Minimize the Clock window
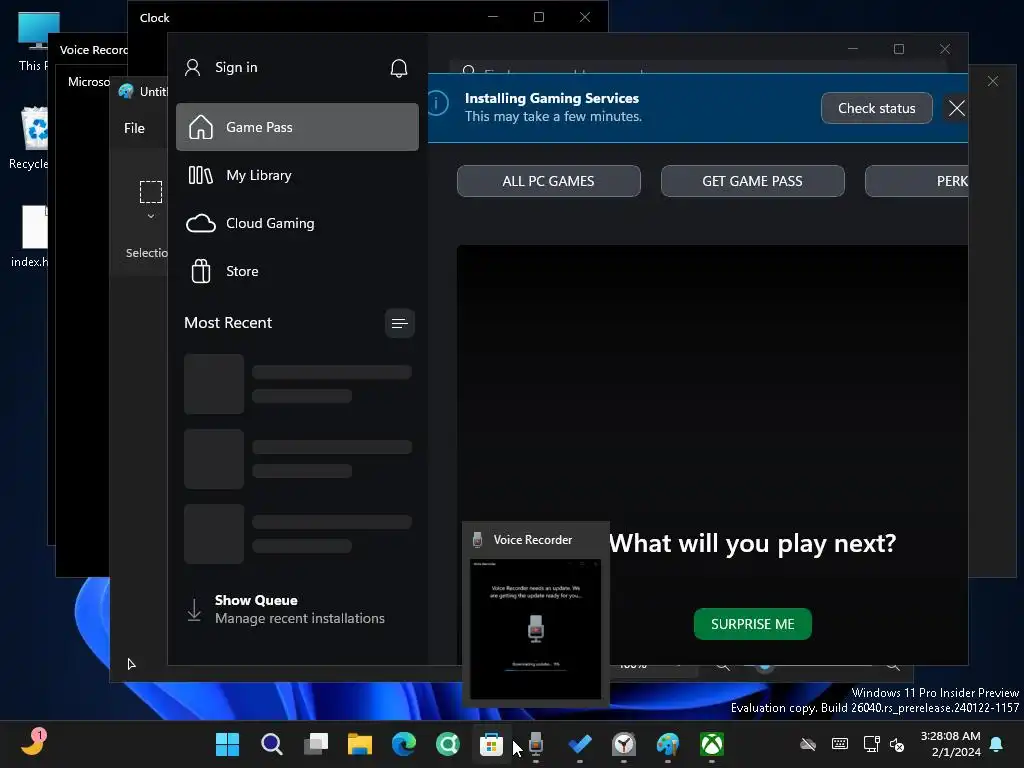Viewport: 1024px width, 768px height. point(493,17)
